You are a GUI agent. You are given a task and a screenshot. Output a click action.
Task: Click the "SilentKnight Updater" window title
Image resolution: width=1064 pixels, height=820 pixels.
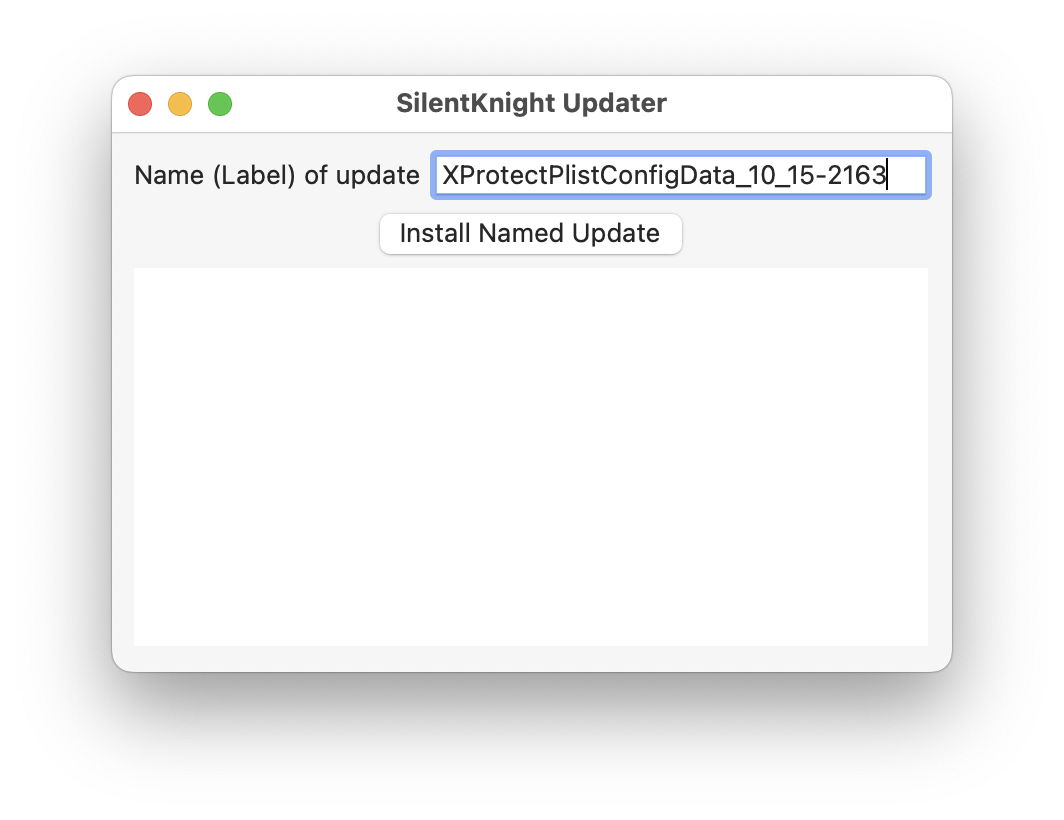click(531, 103)
